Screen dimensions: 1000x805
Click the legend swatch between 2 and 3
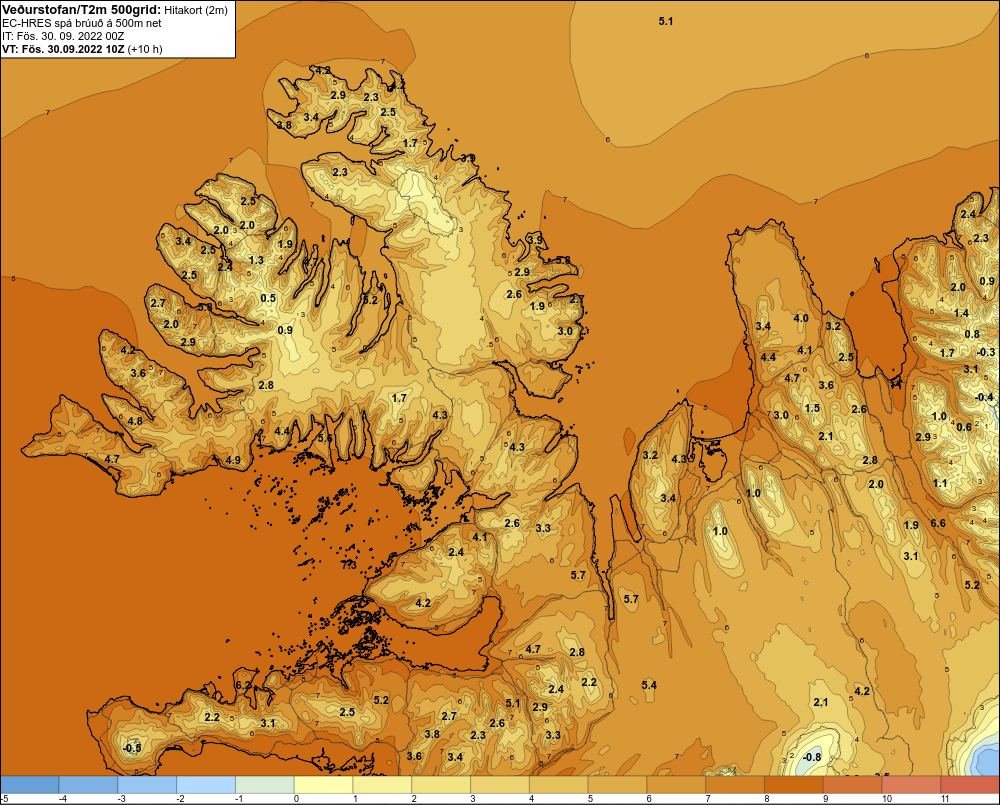pyautogui.click(x=441, y=785)
